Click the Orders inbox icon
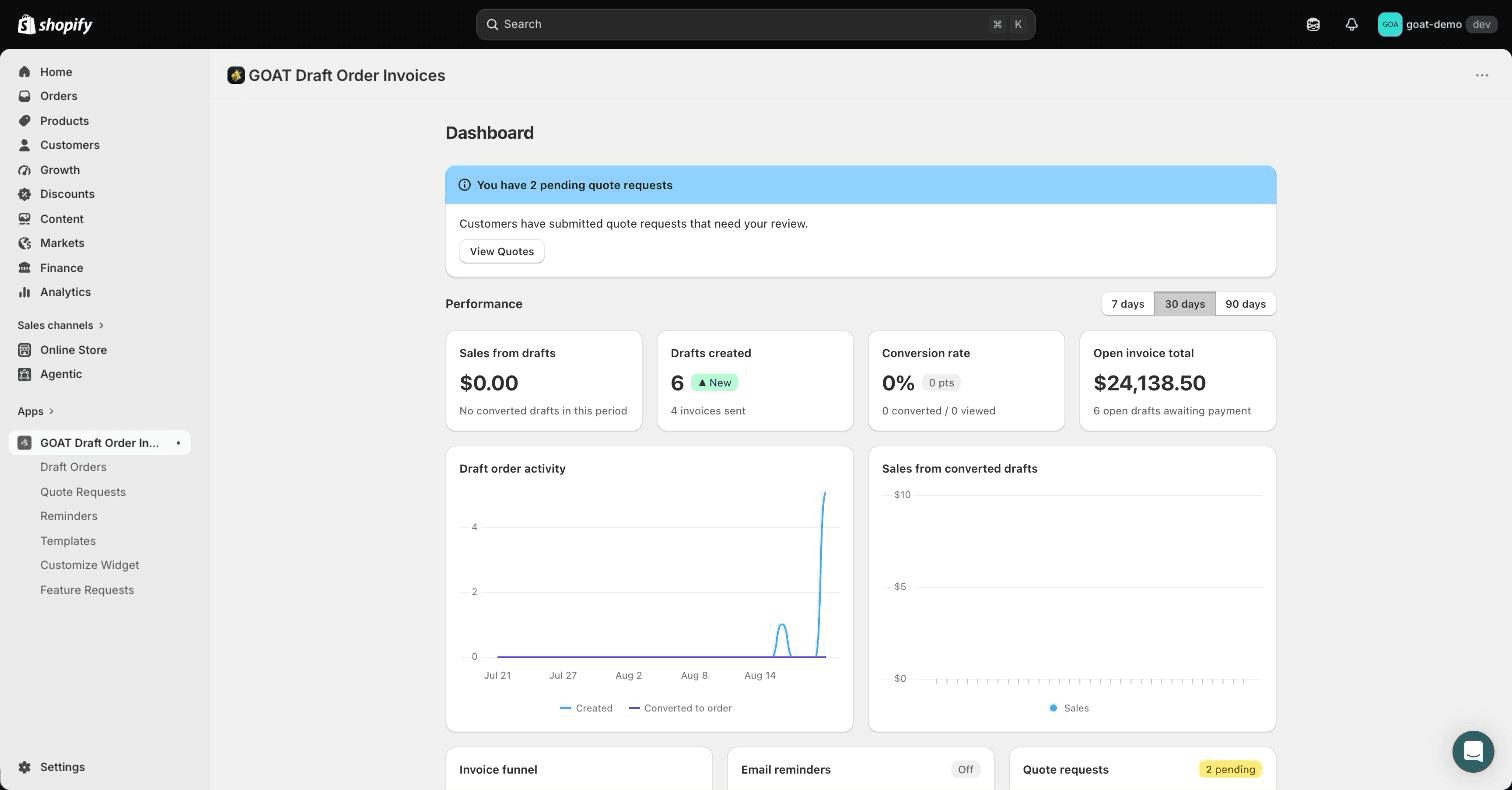The height and width of the screenshot is (790, 1512). click(x=25, y=96)
